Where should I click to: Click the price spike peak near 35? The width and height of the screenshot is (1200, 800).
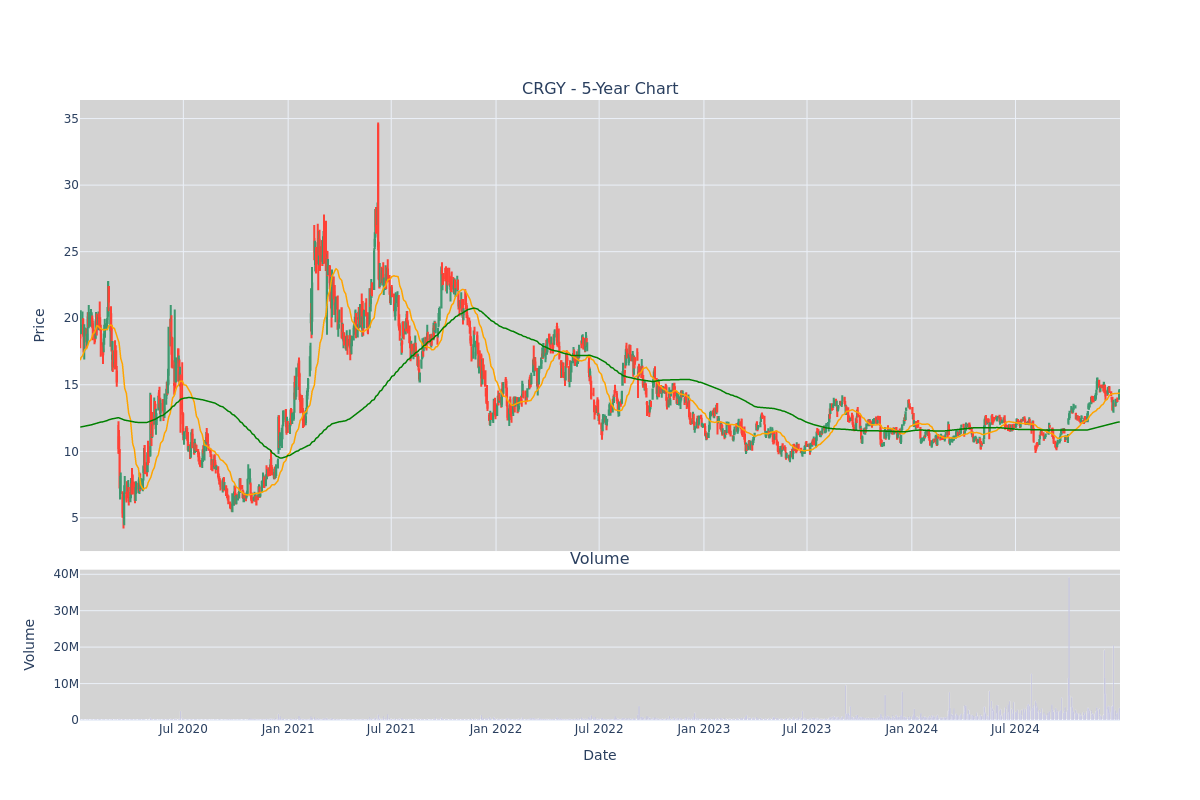pos(378,124)
